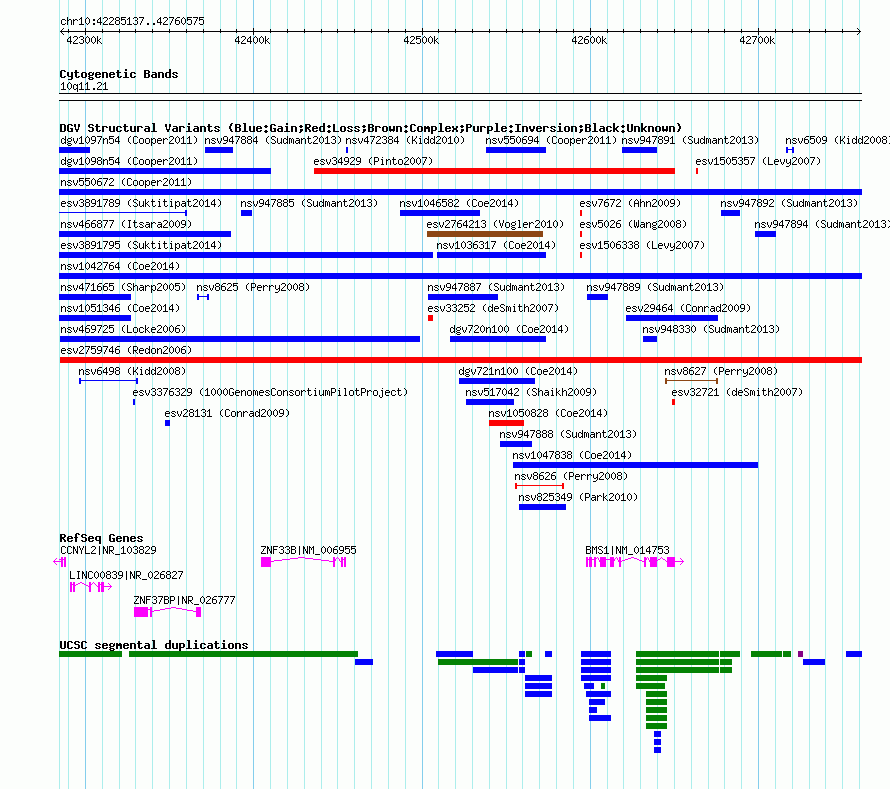Click nsv8626 (Perry2008) label
The width and height of the screenshot is (890, 789).
[571, 476]
